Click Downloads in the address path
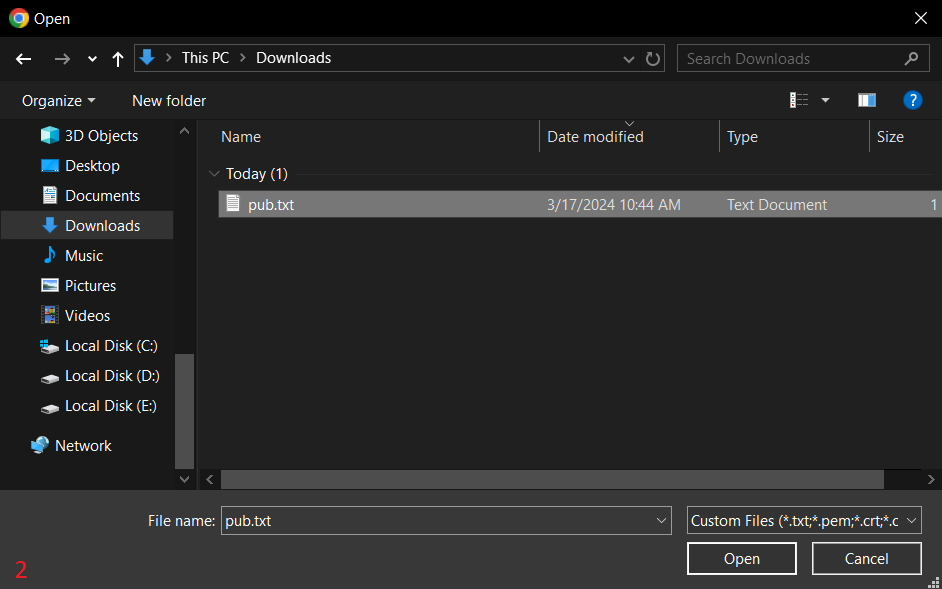 [x=294, y=58]
